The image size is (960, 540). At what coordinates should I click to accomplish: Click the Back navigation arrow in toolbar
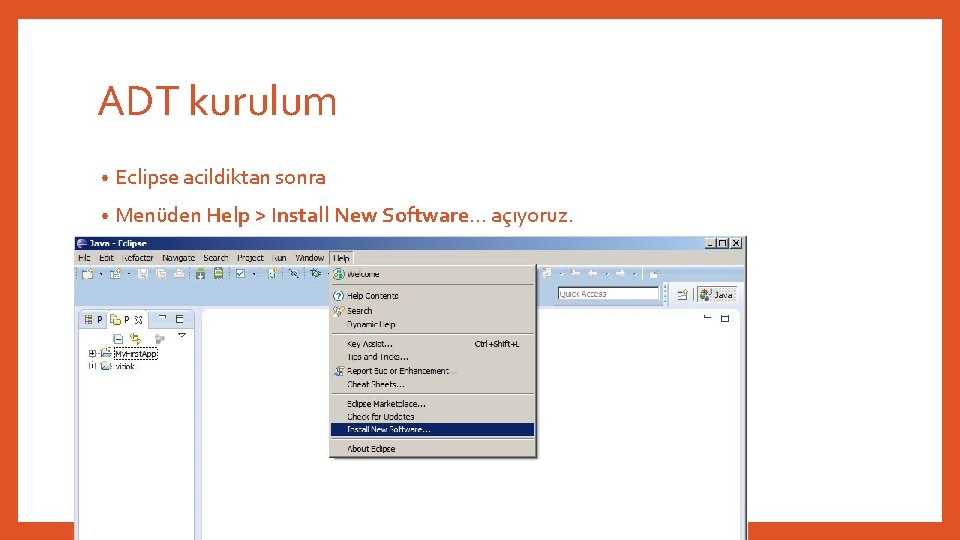click(592, 274)
